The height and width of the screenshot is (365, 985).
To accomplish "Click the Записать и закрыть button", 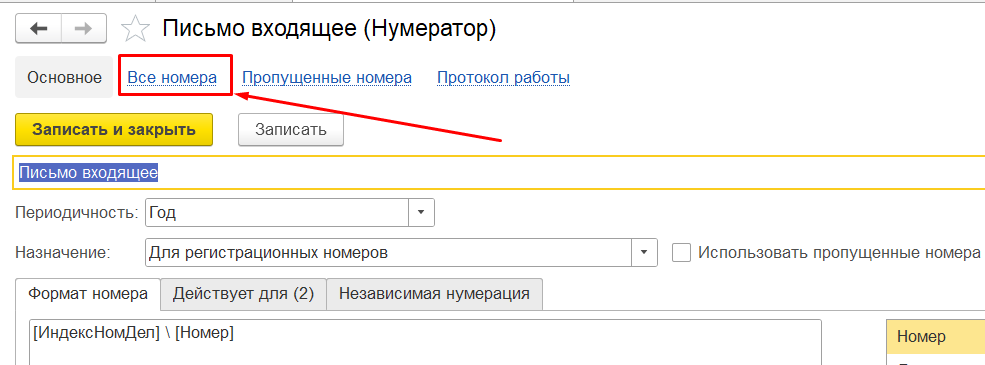I will tap(114, 129).
